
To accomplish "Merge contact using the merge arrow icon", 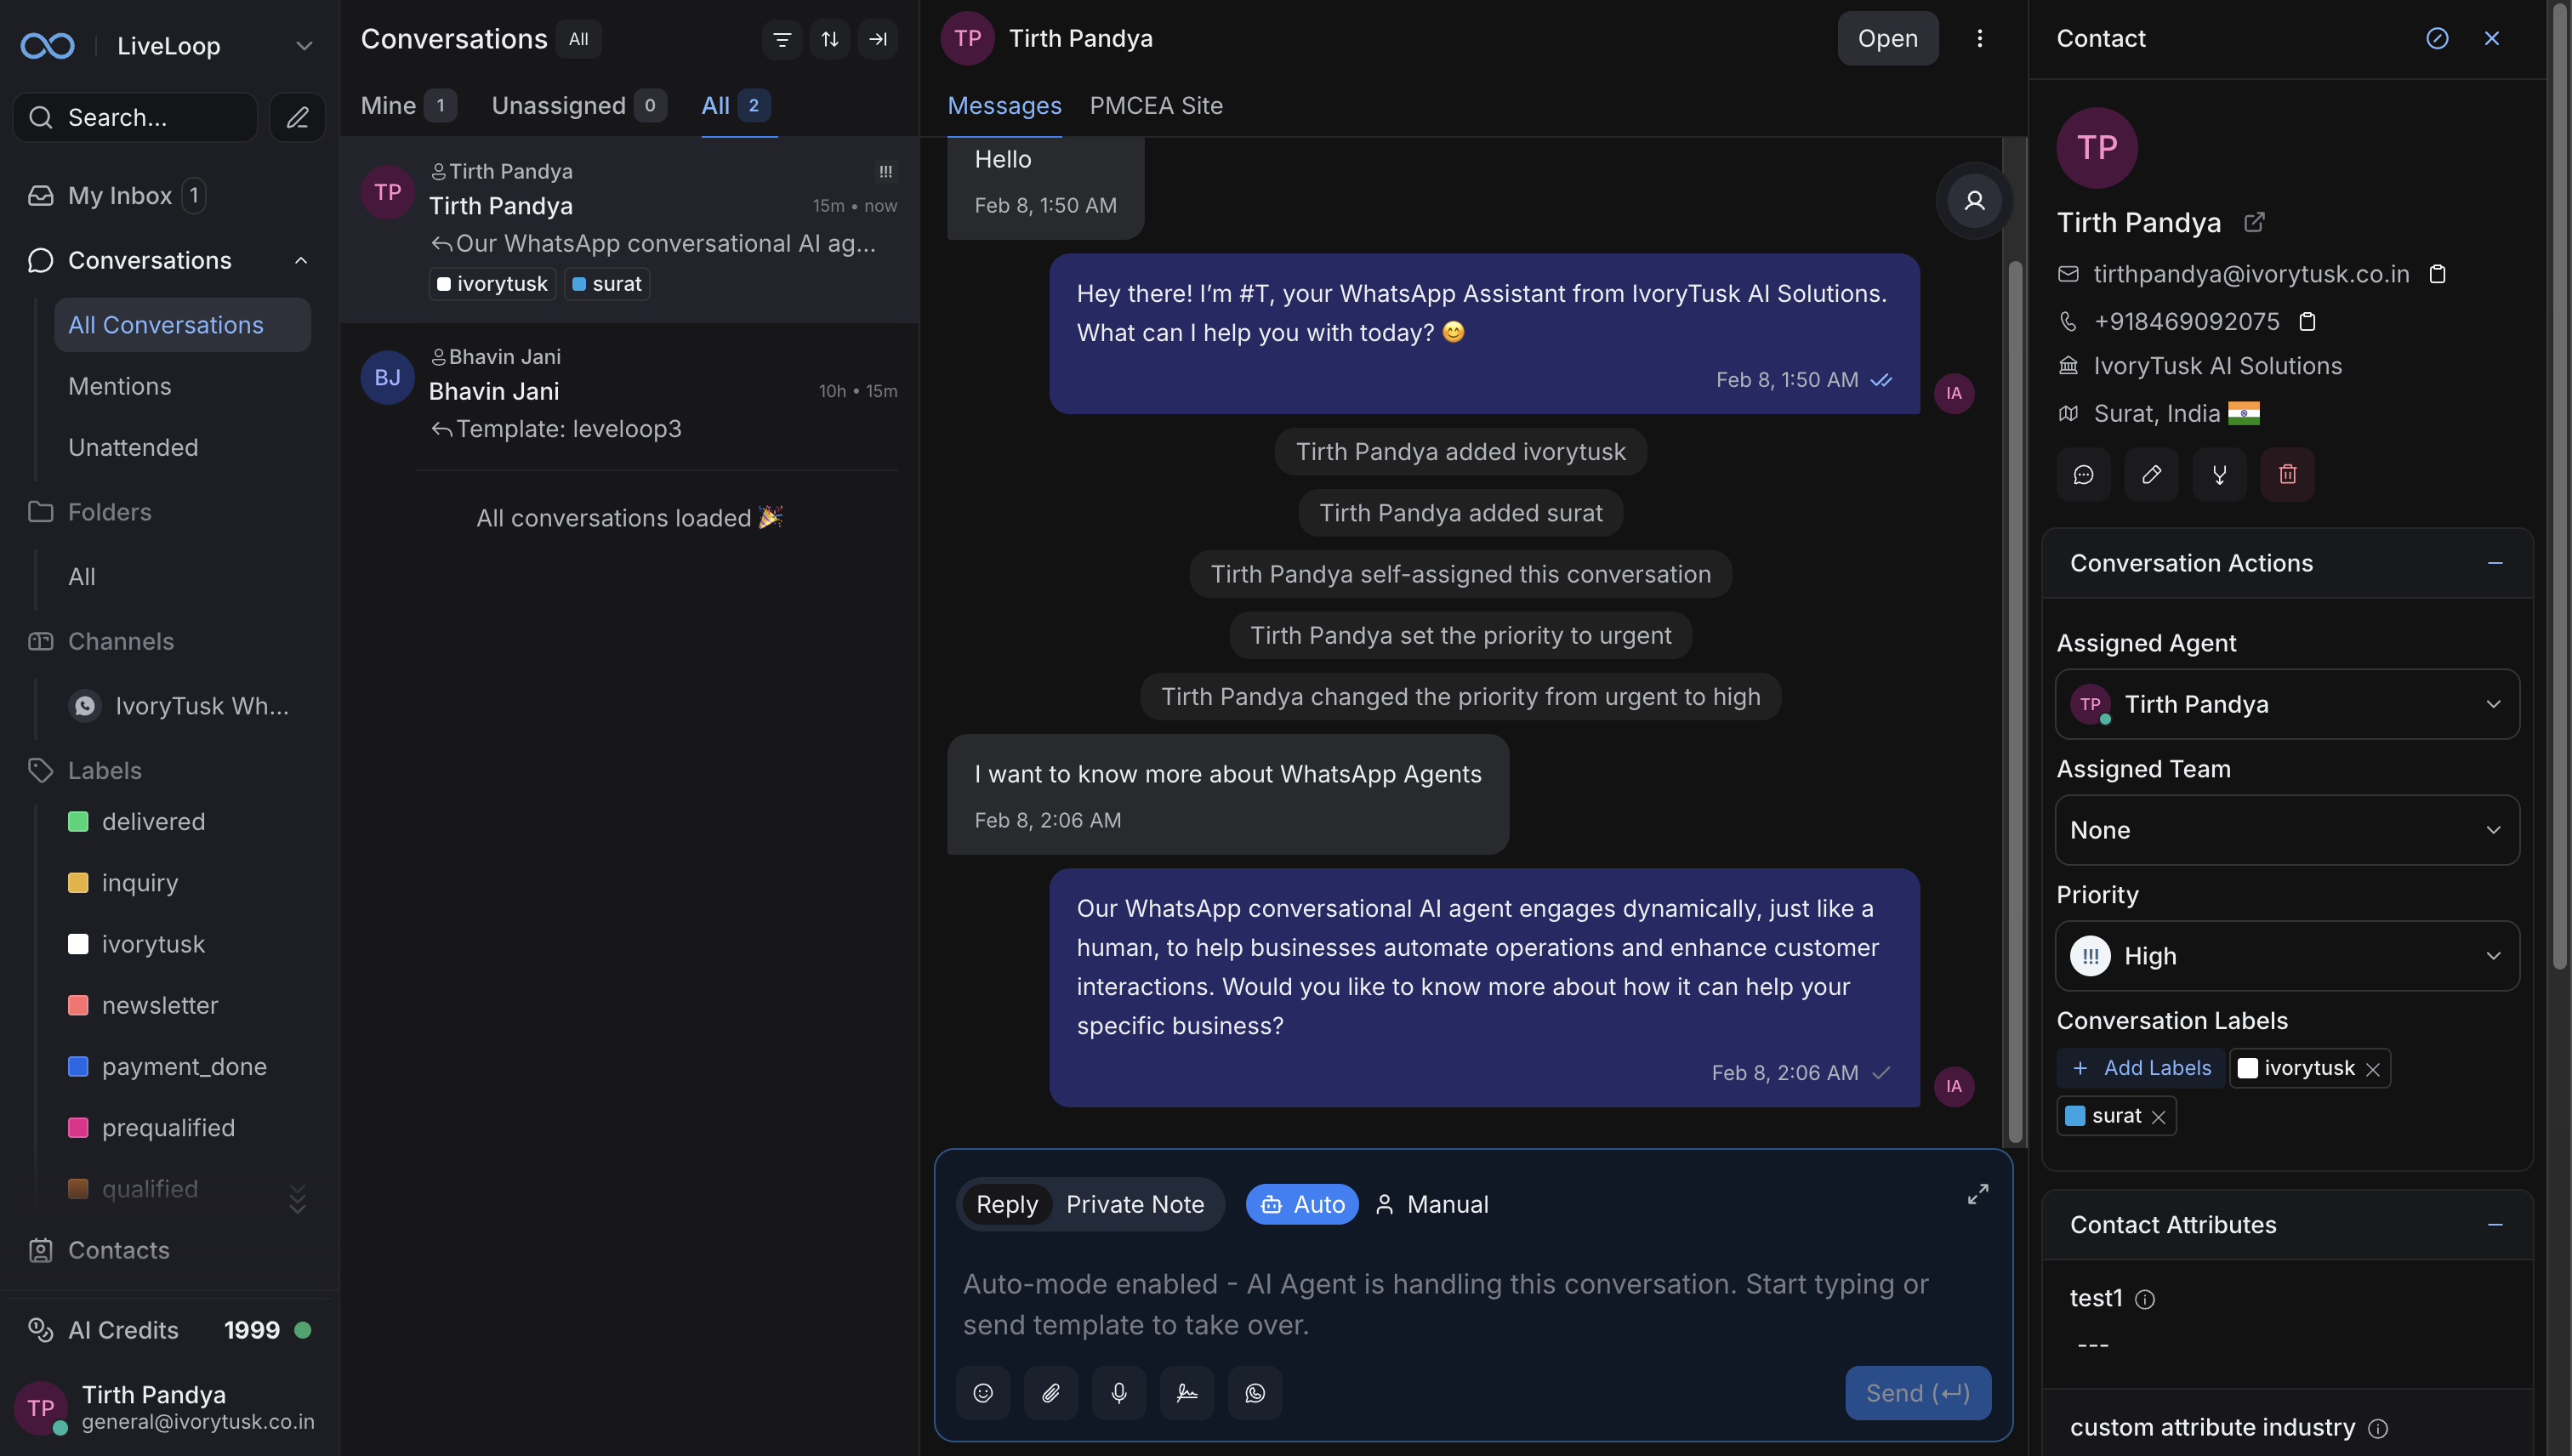I will [2219, 474].
